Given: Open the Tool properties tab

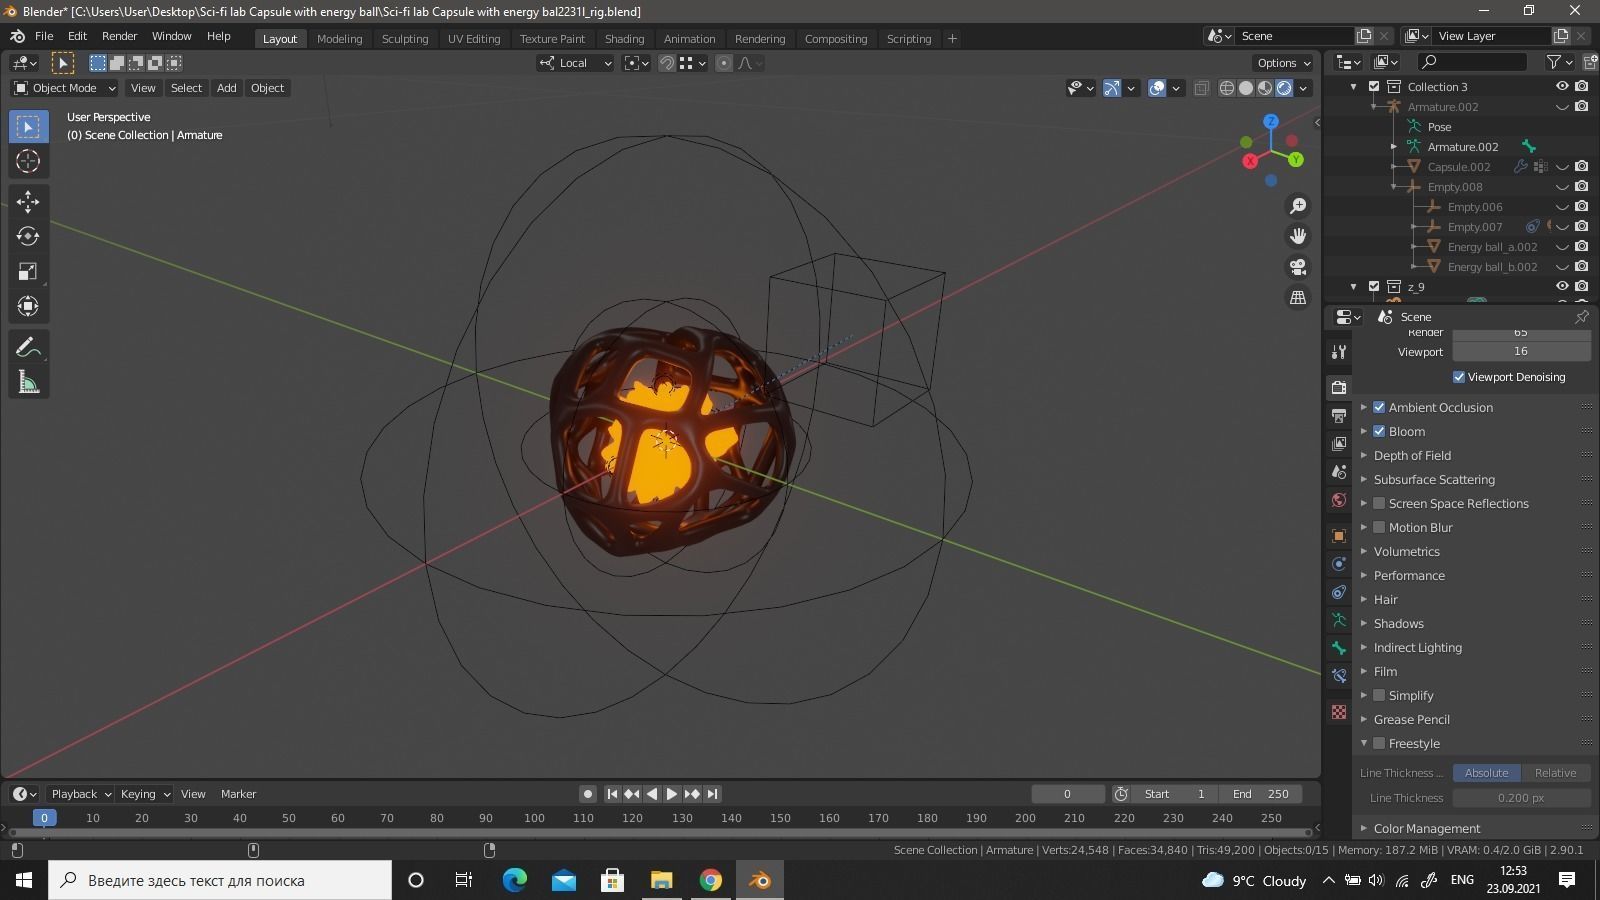Looking at the screenshot, I should [1339, 352].
